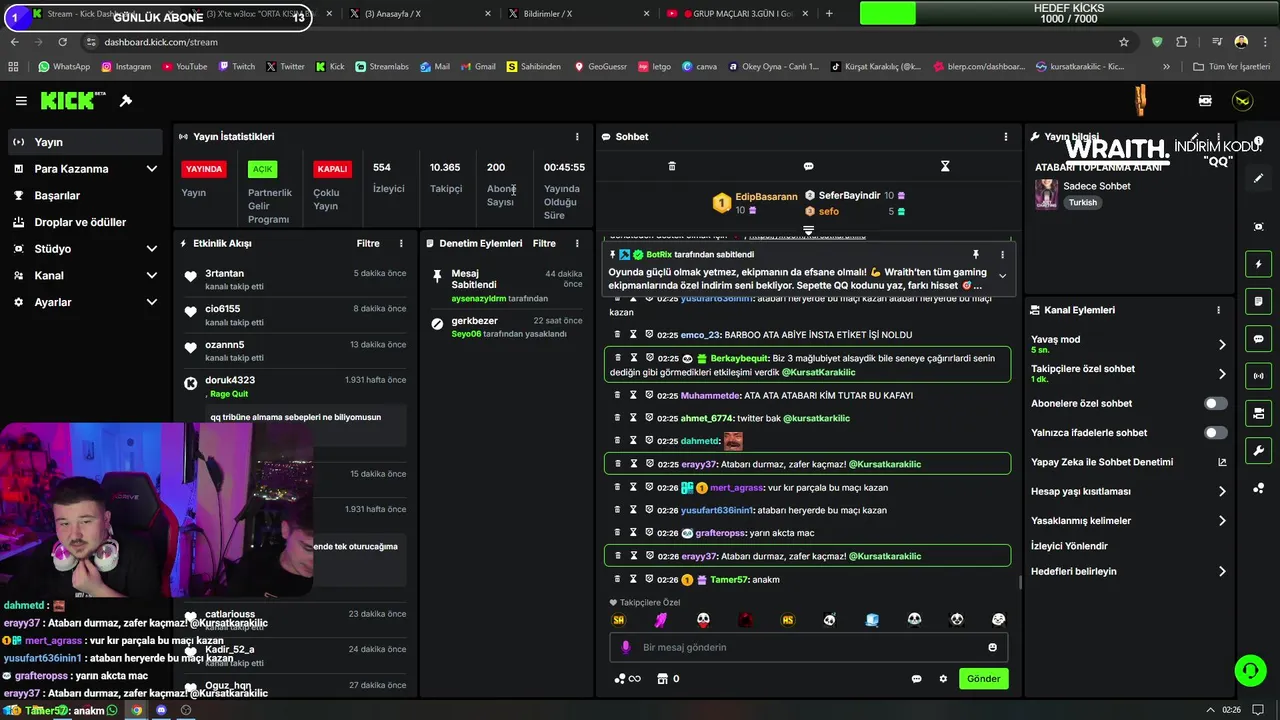Select Yayın in left sidebar
1280x720 pixels.
click(85, 142)
